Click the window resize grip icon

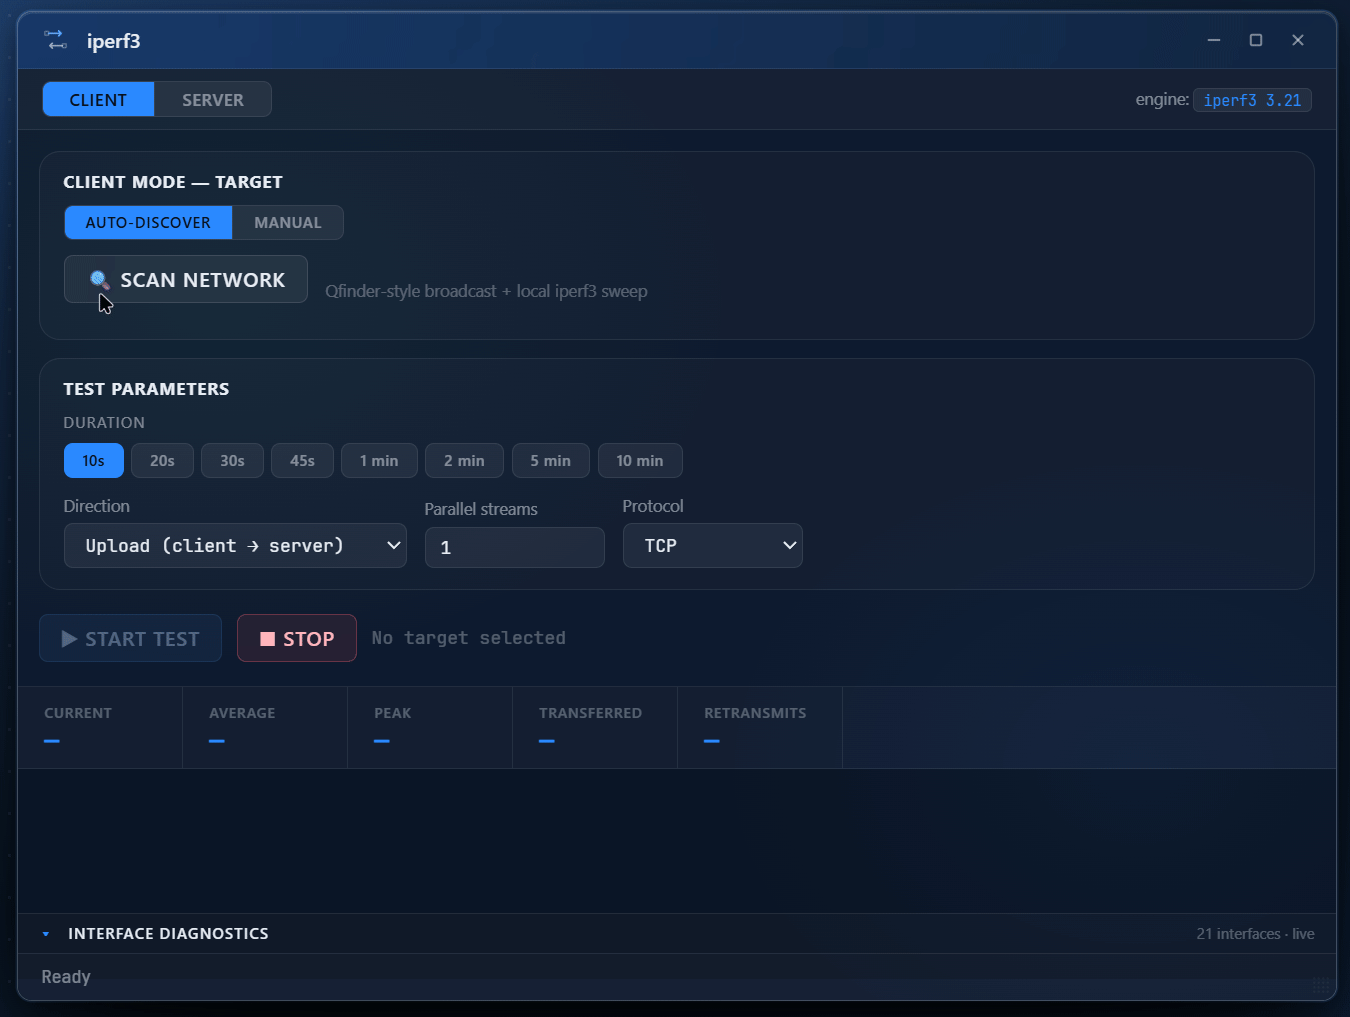pyautogui.click(x=1321, y=985)
